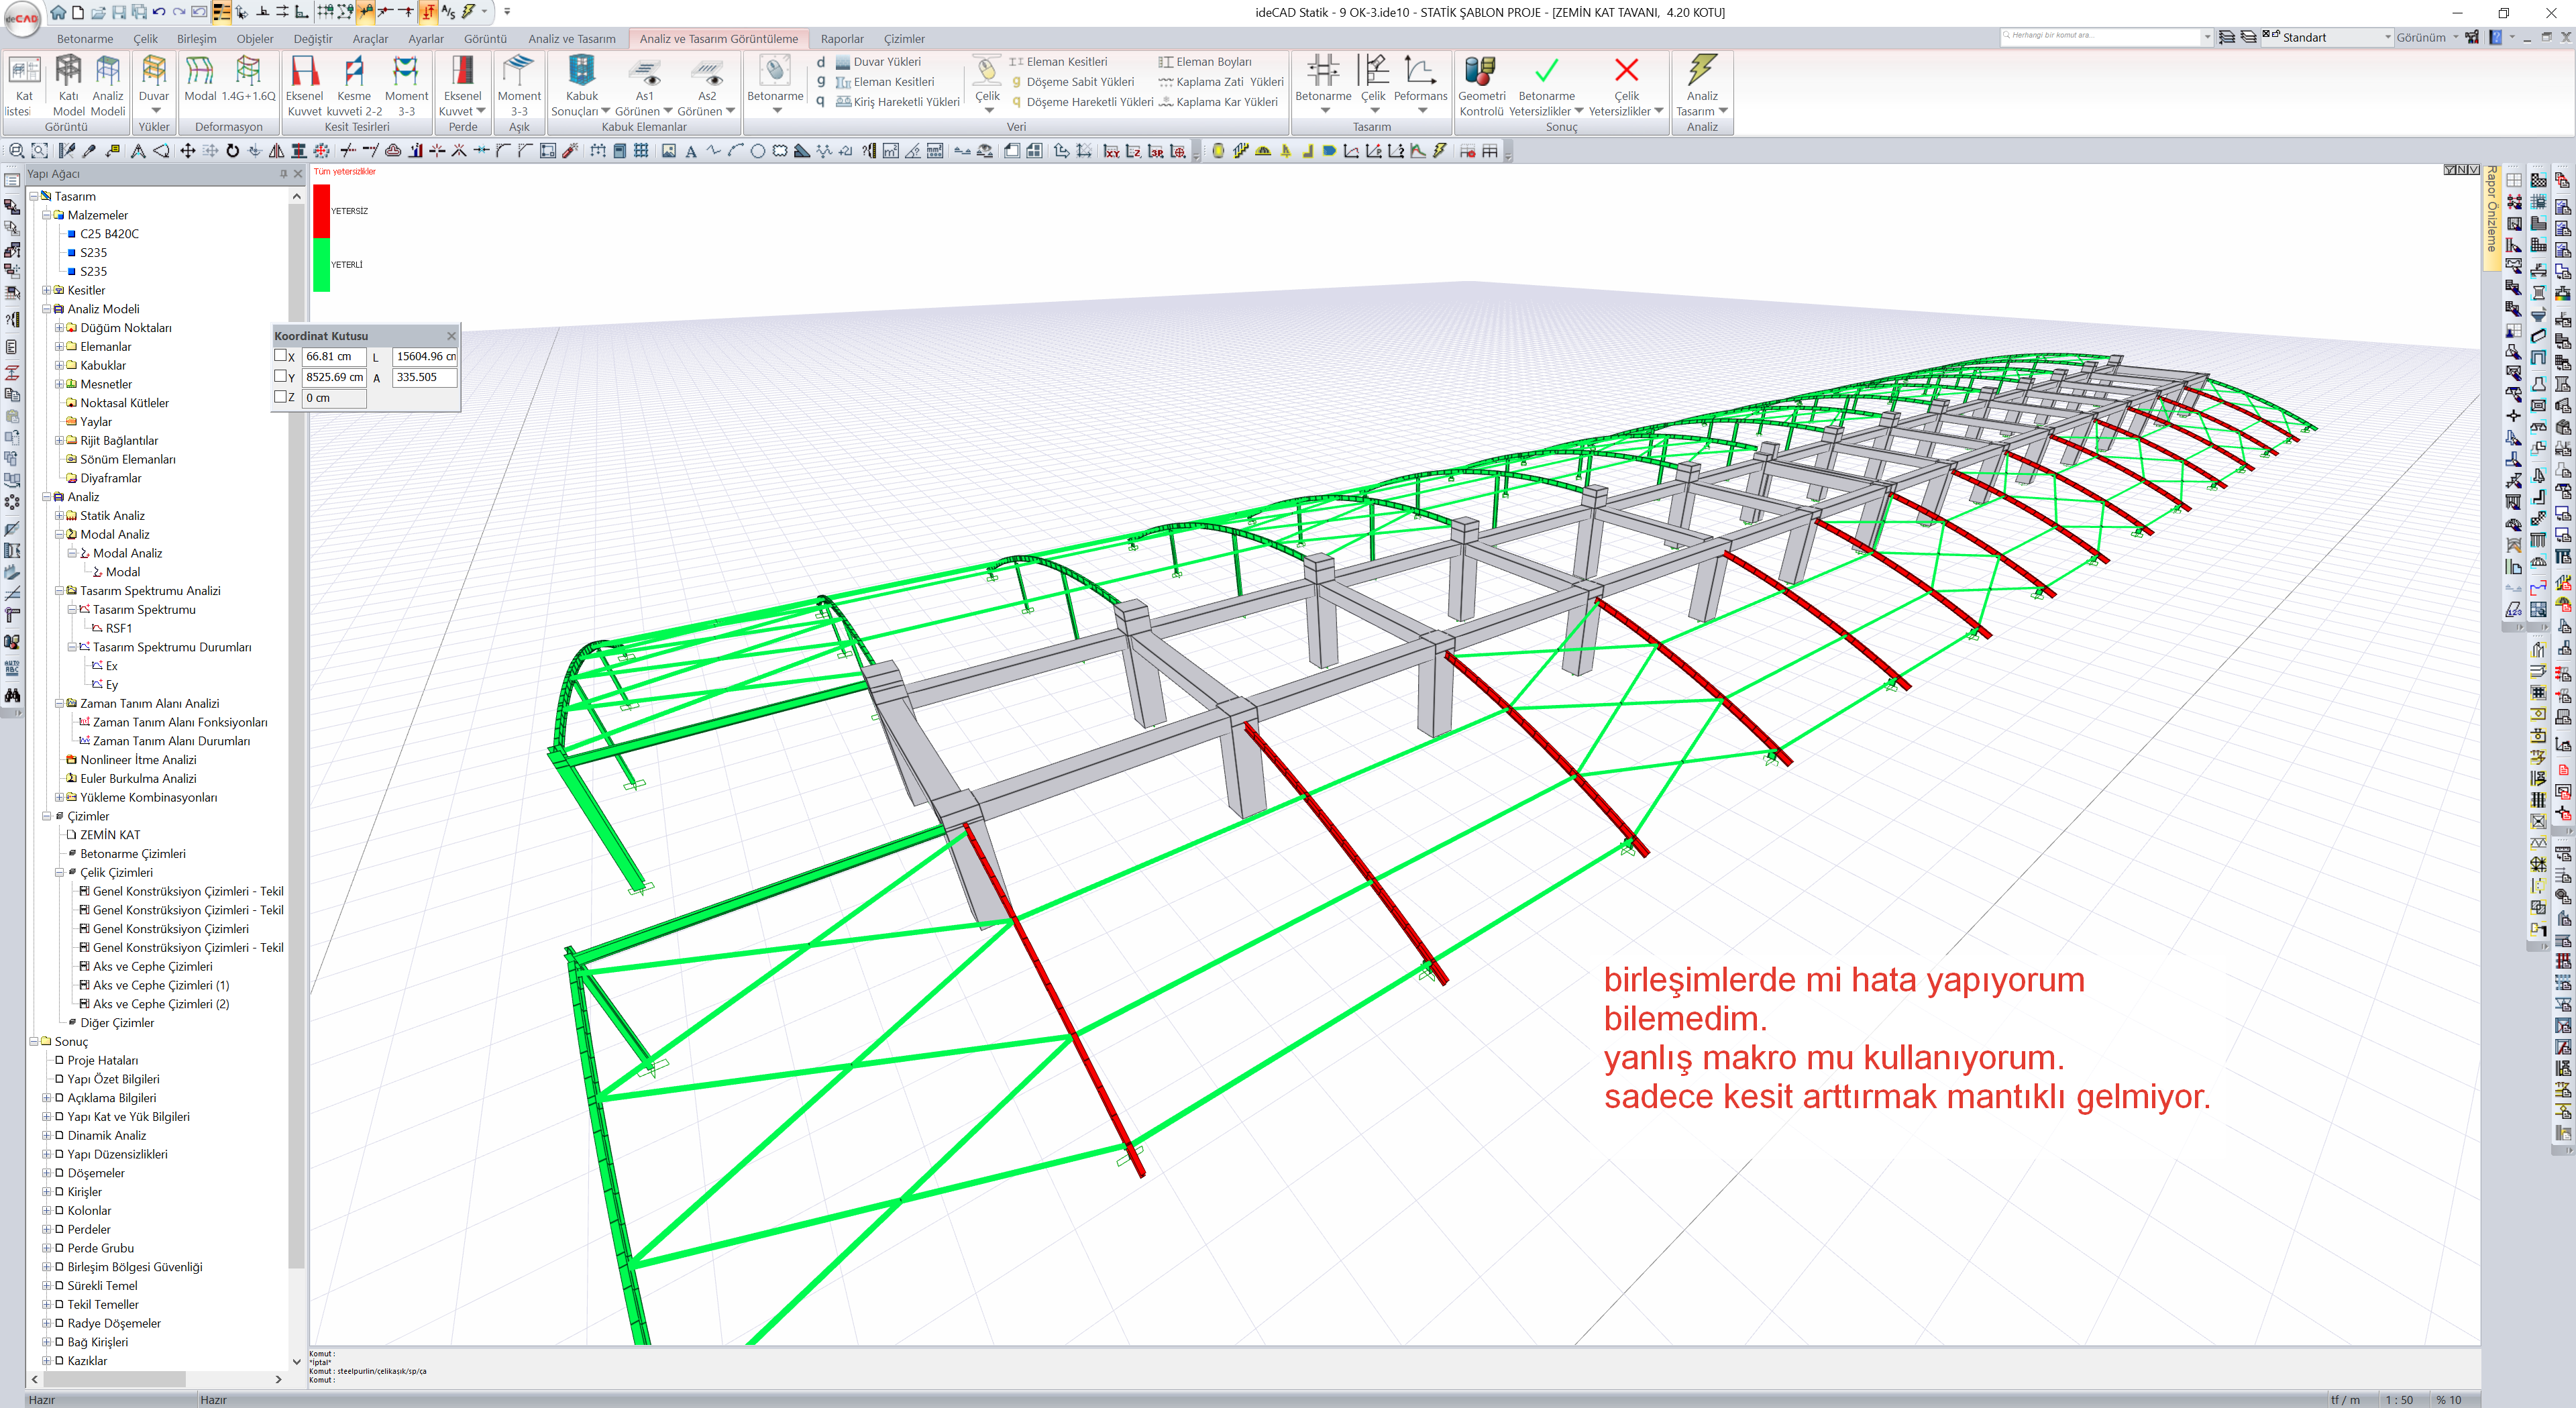The width and height of the screenshot is (2576, 1408).
Task: Open the Çelik ribbon tab
Action: 146,39
